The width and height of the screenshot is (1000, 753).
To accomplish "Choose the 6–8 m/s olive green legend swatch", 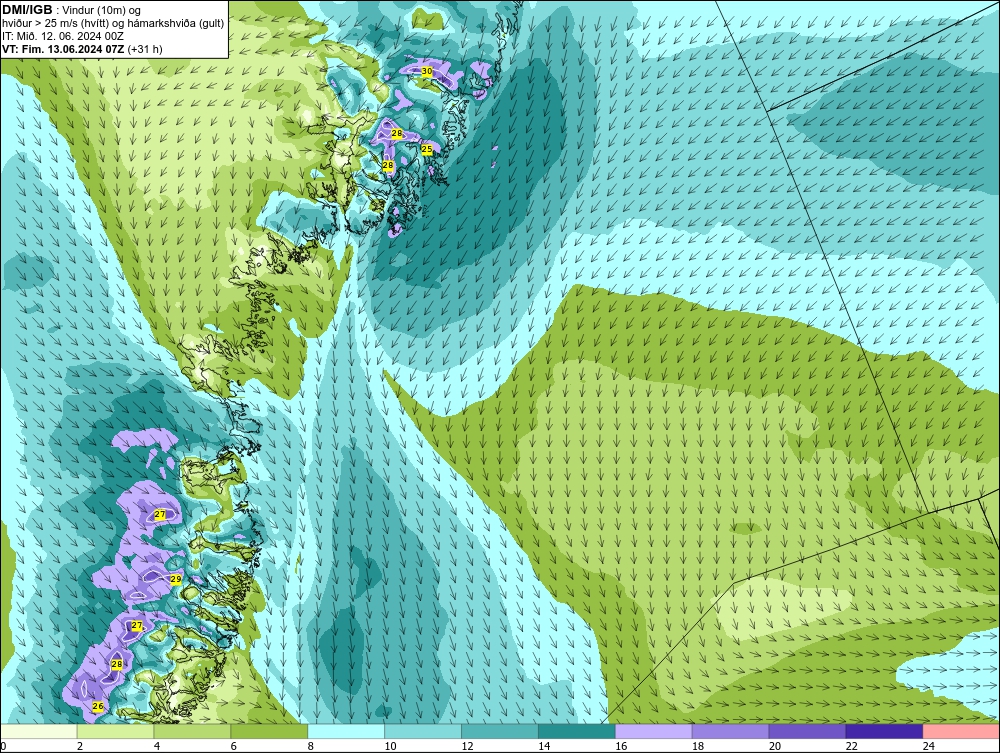I will (x=269, y=731).
